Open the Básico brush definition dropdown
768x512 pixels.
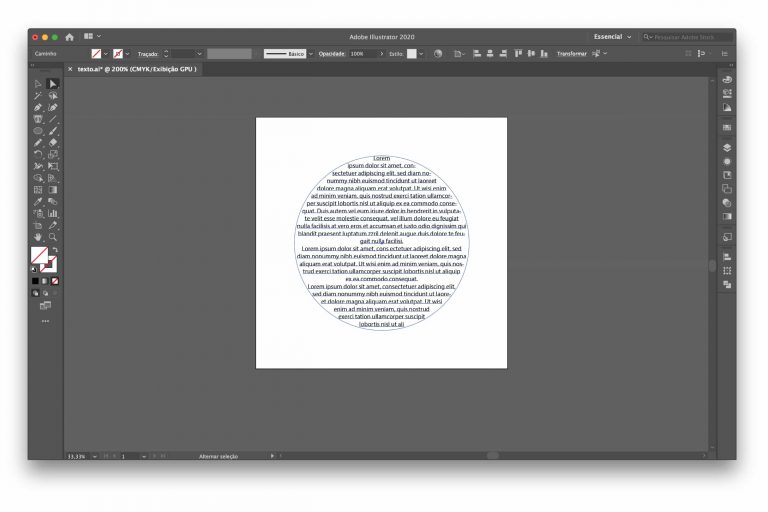[311, 54]
